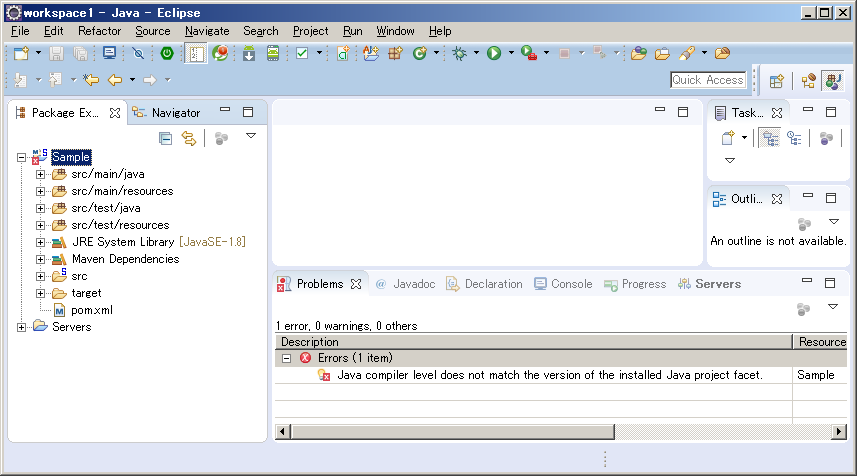The image size is (857, 476).
Task: Toggle Link with Editor in Package Explorer
Action: [x=189, y=138]
